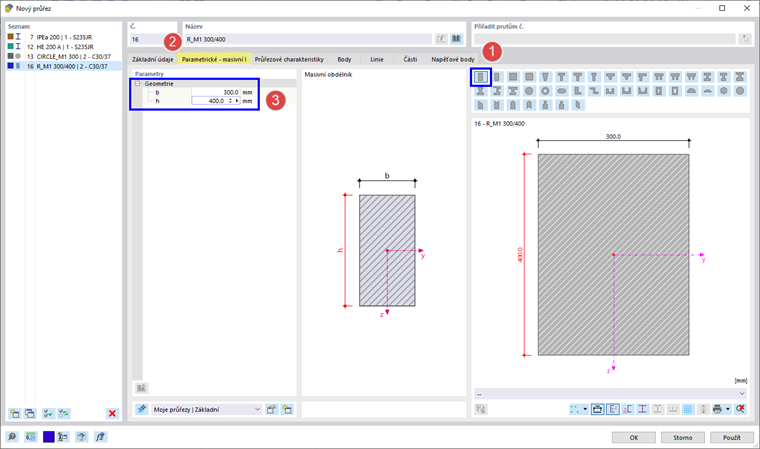
Task: Add to my cross-sections icon beside dropdown
Action: [271, 409]
